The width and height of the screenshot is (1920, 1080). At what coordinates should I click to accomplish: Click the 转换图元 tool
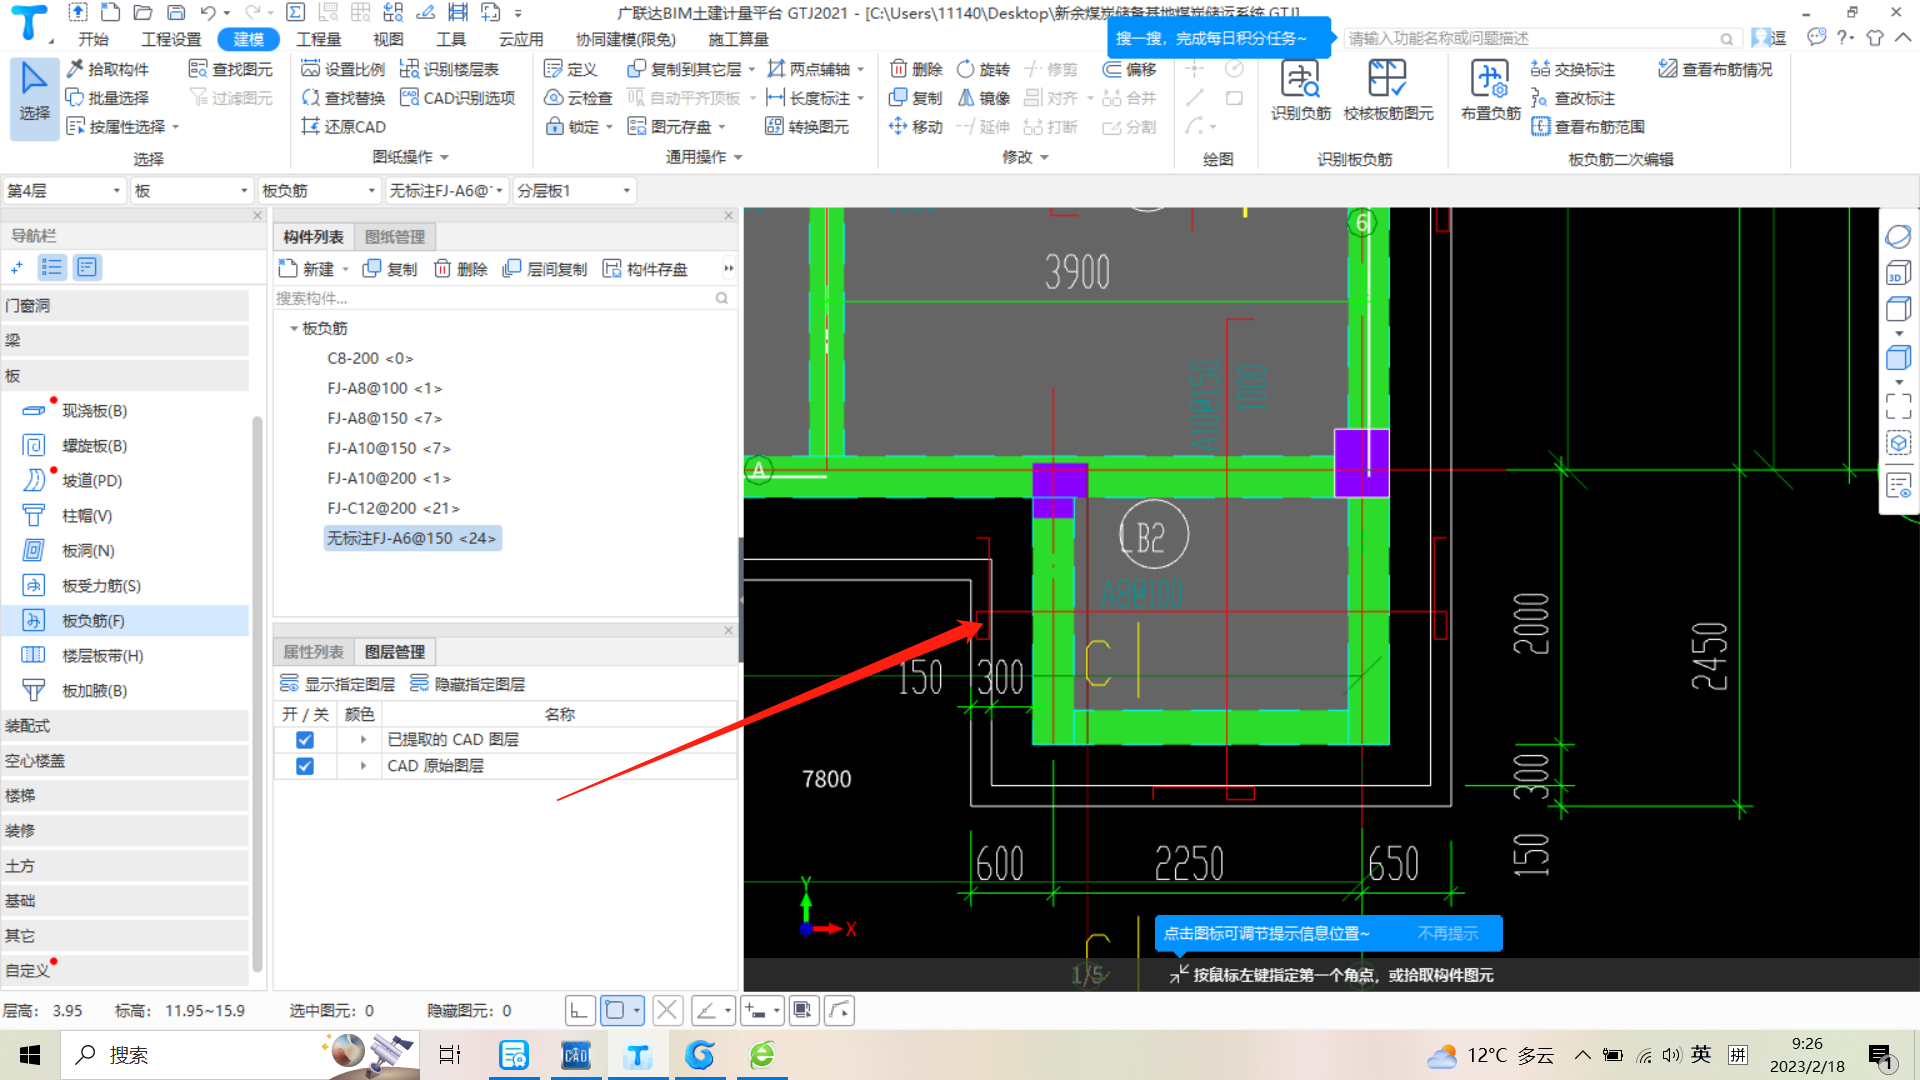click(808, 127)
